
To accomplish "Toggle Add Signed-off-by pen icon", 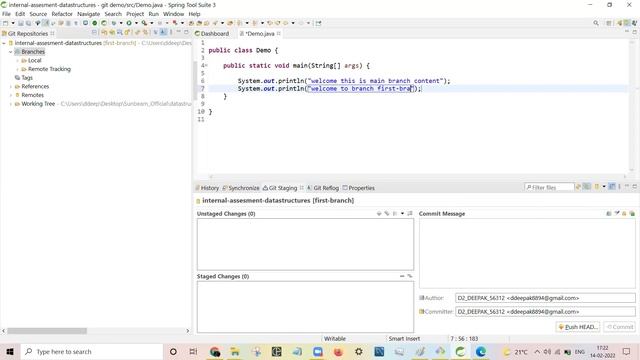I will coord(617,213).
